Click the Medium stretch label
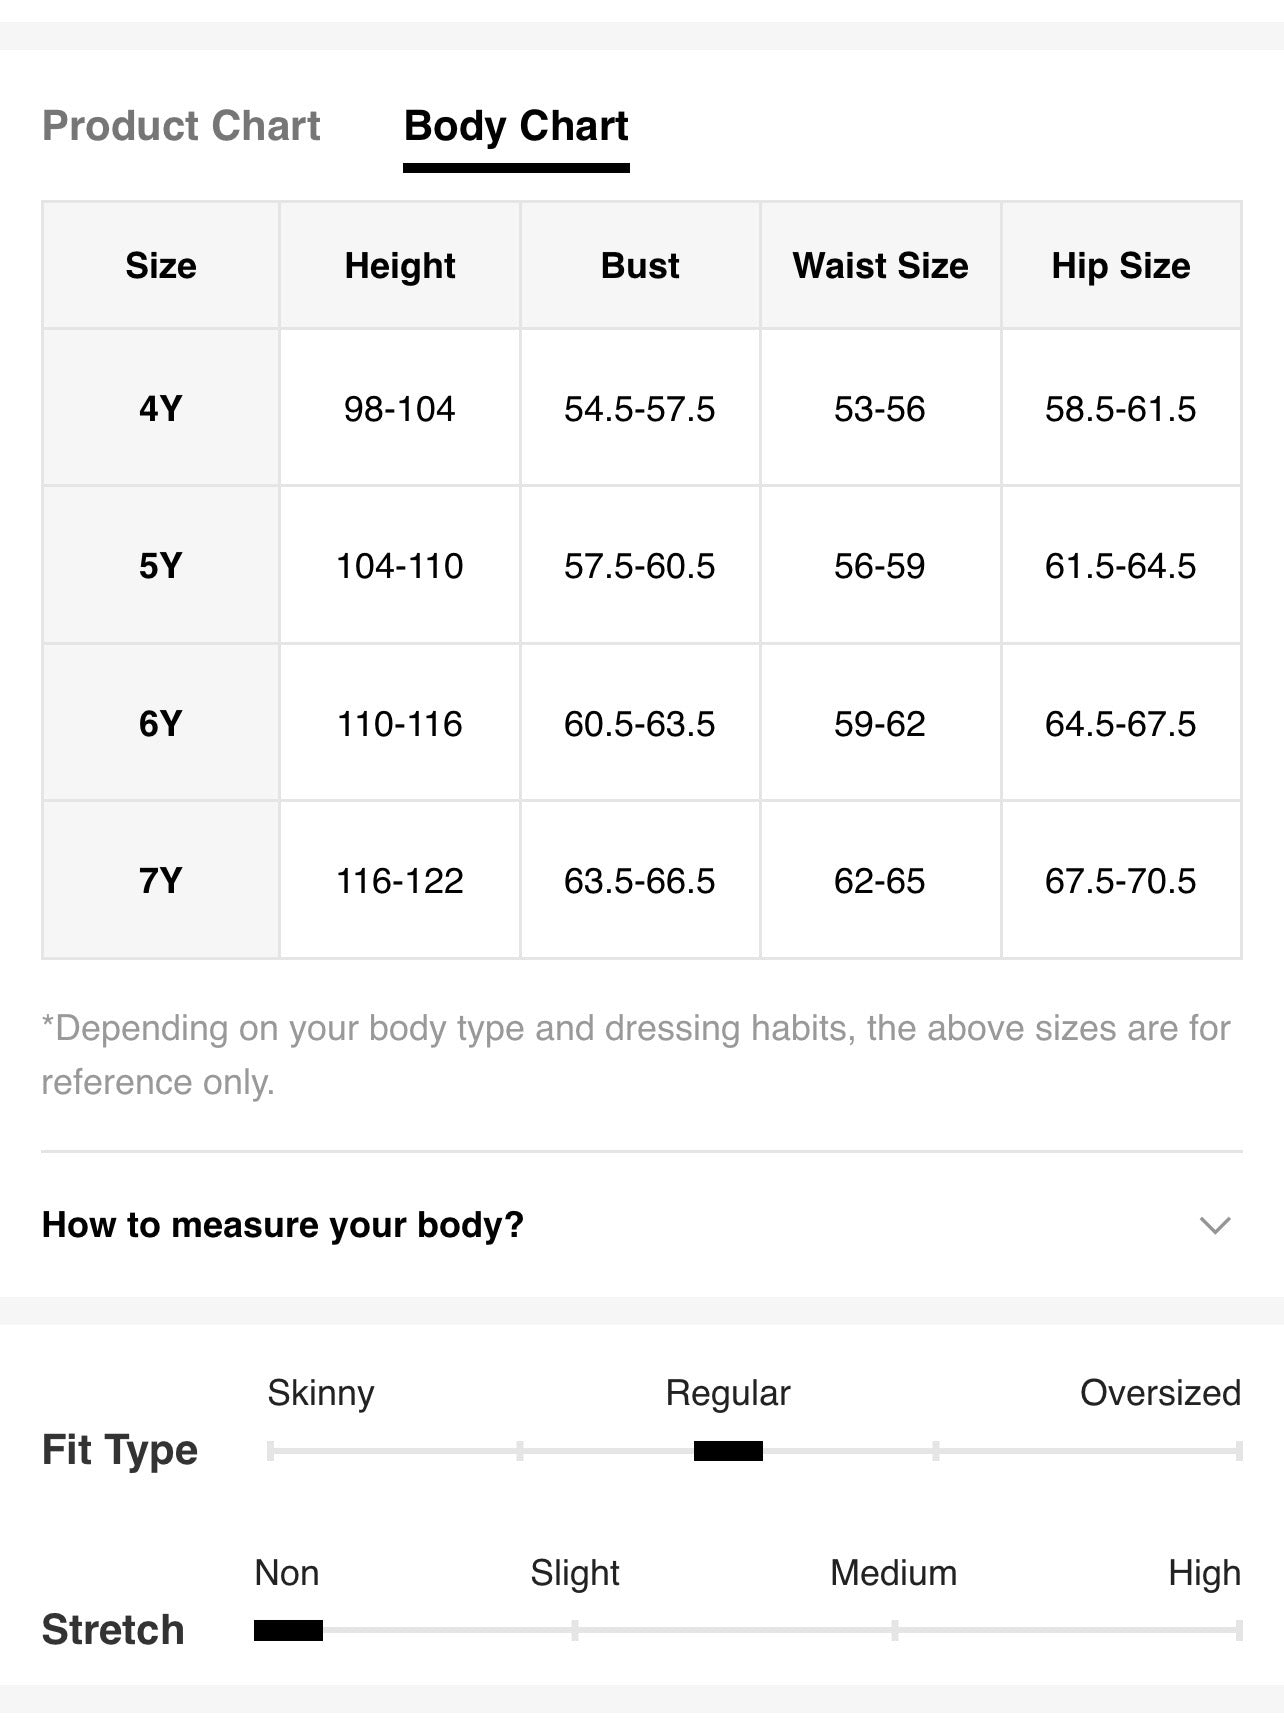The height and width of the screenshot is (1732, 1284). click(893, 1573)
